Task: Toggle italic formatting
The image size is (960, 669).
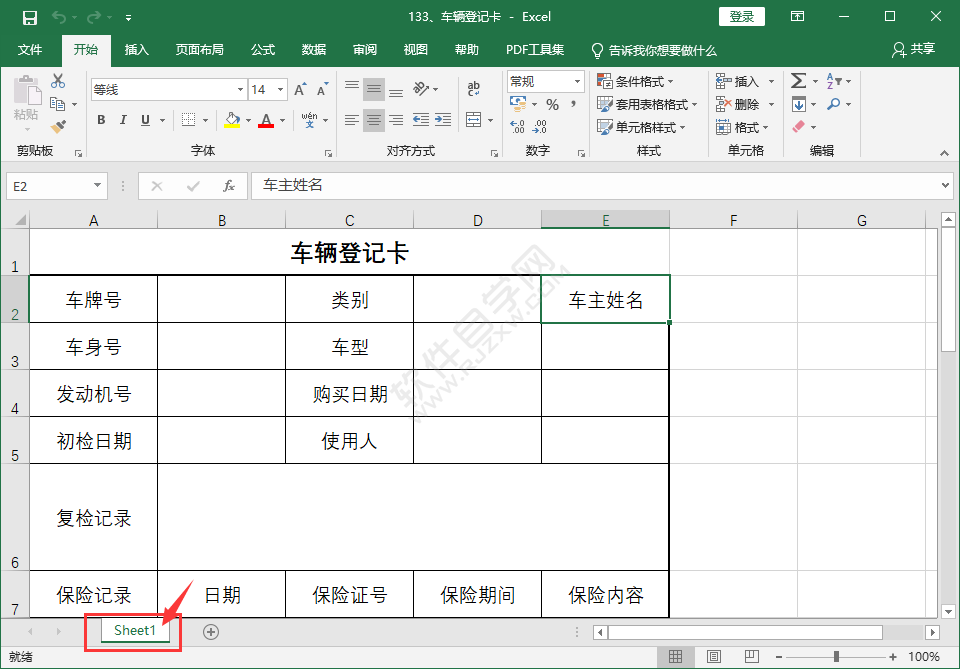Action: tap(123, 120)
